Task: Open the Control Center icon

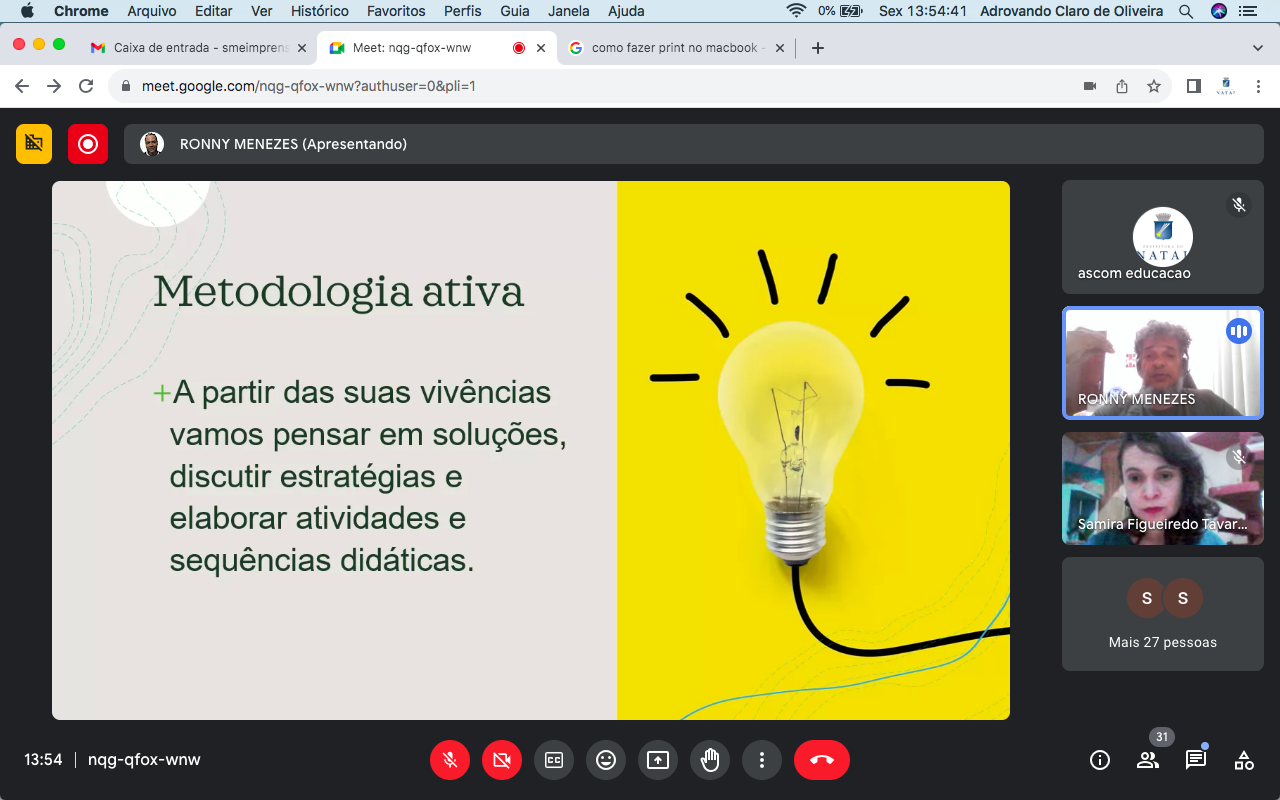Action: point(1250,11)
